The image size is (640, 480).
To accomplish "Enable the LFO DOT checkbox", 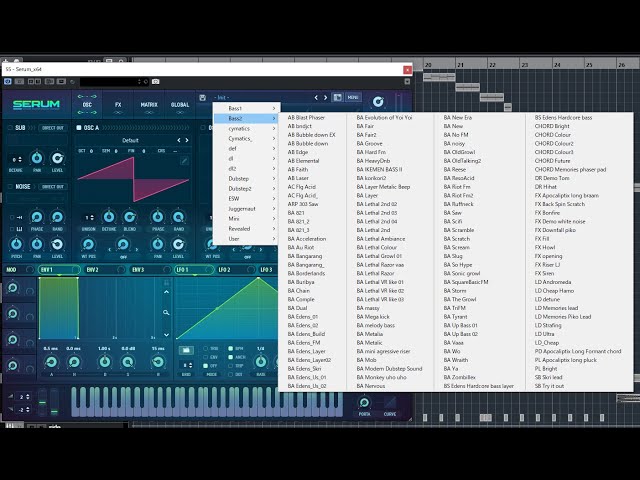I will point(231,374).
